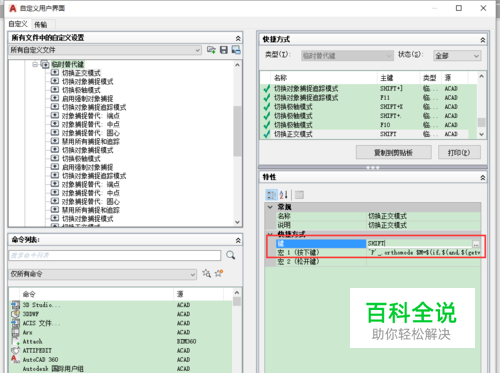Viewport: 500px width, 373px height.
Task: Click the 键 property value field SHIFT
Action: click(419, 244)
